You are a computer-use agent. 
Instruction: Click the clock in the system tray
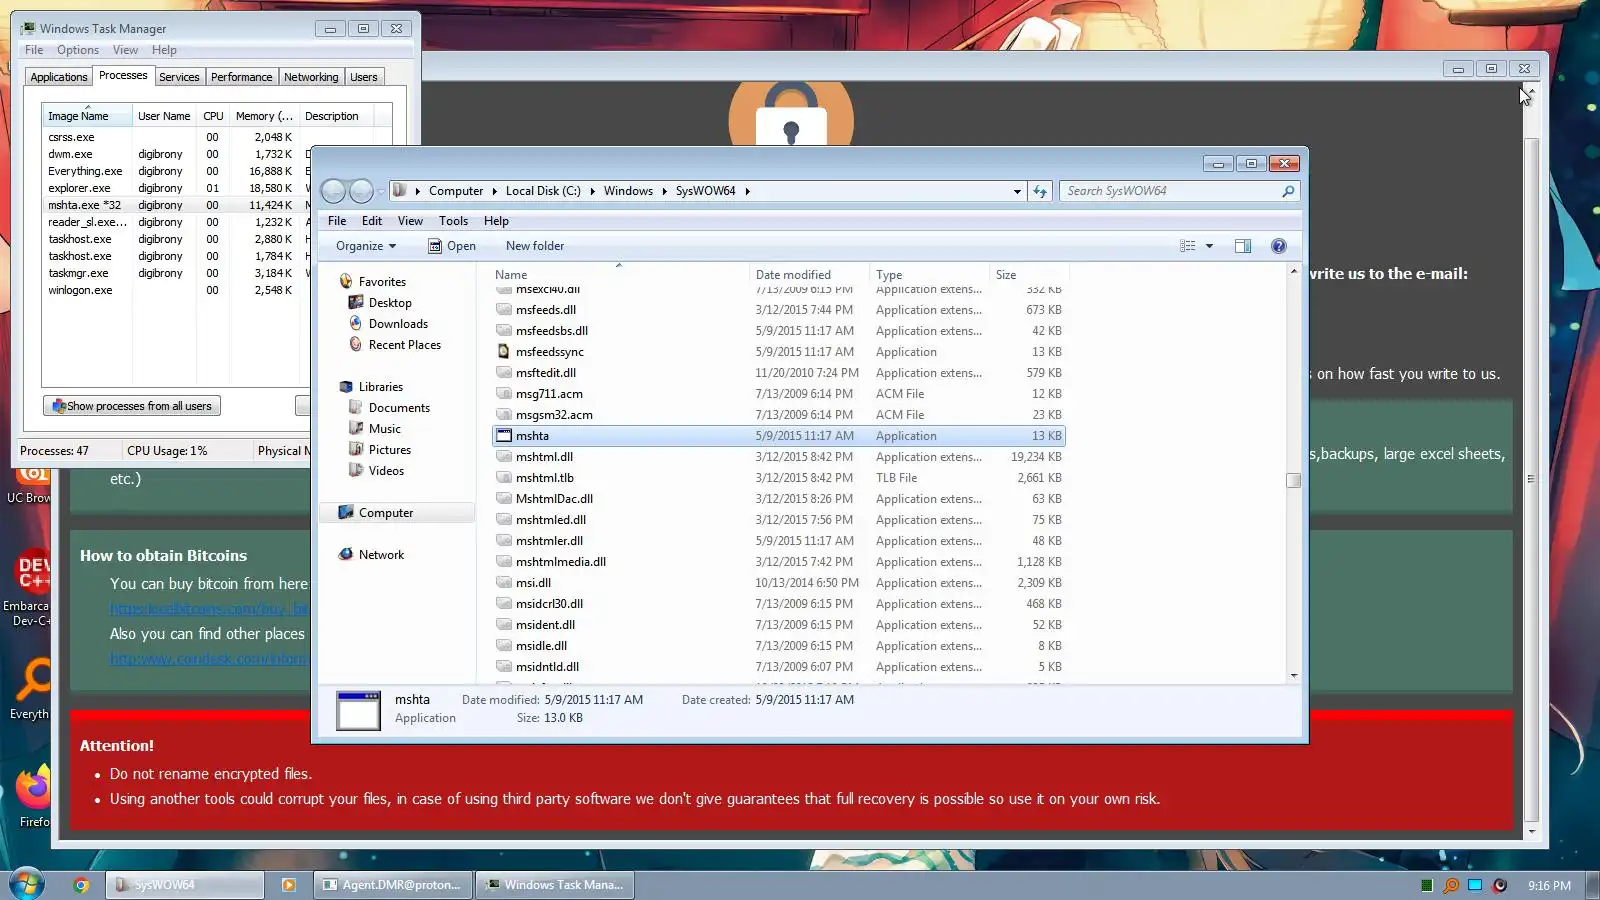1549,886
